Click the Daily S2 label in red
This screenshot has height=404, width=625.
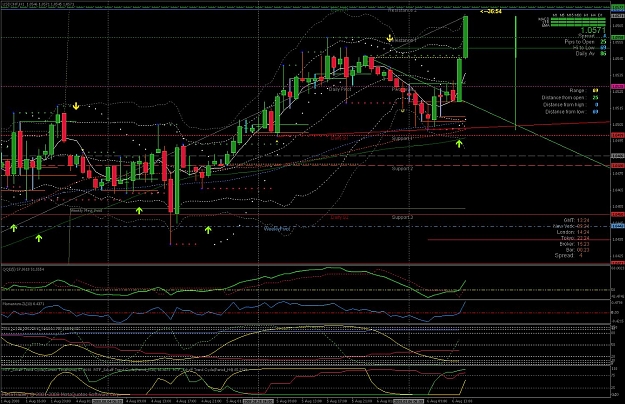[339, 218]
